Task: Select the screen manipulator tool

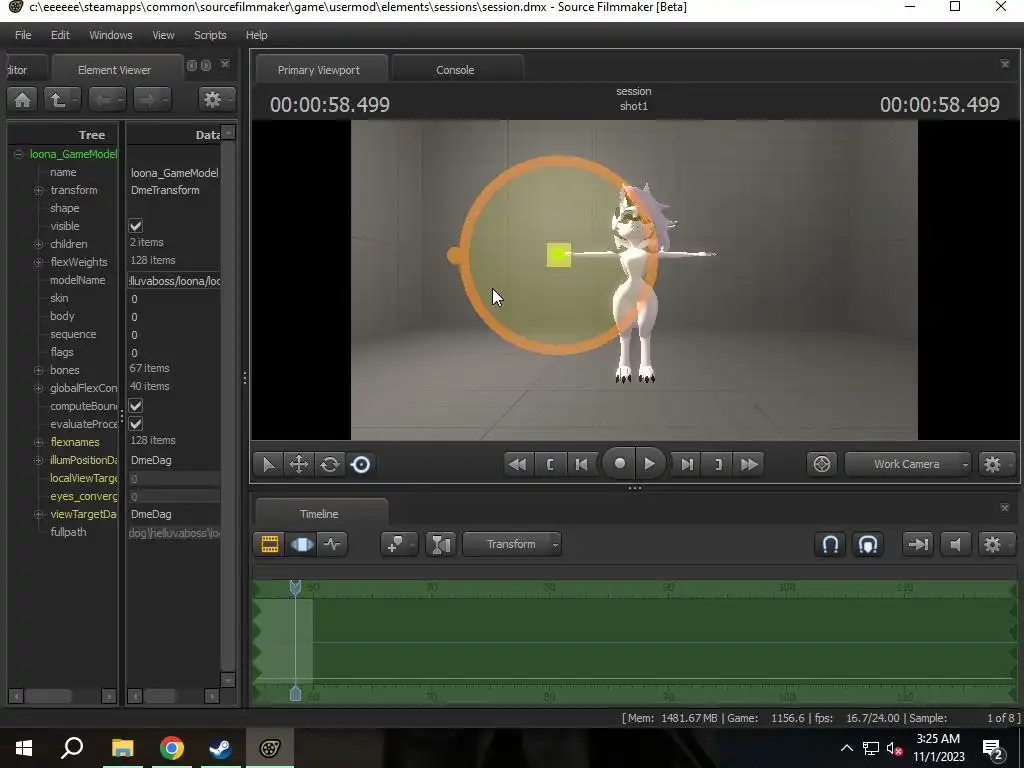Action: (x=360, y=464)
